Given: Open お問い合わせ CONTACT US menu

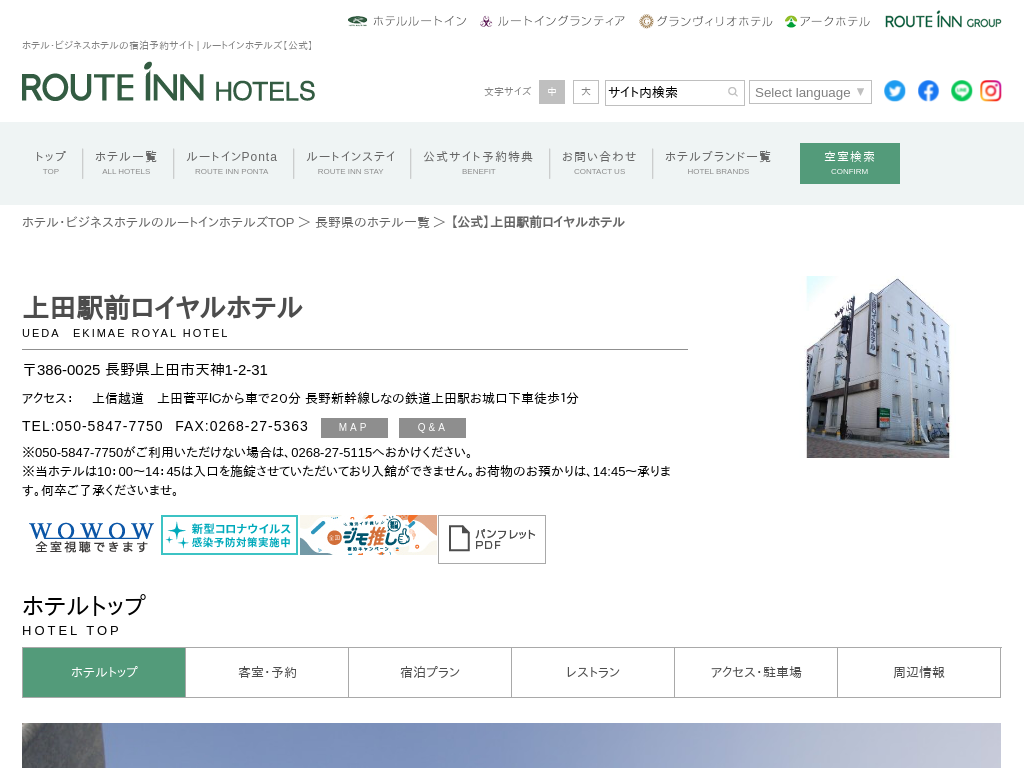Looking at the screenshot, I should pos(600,163).
